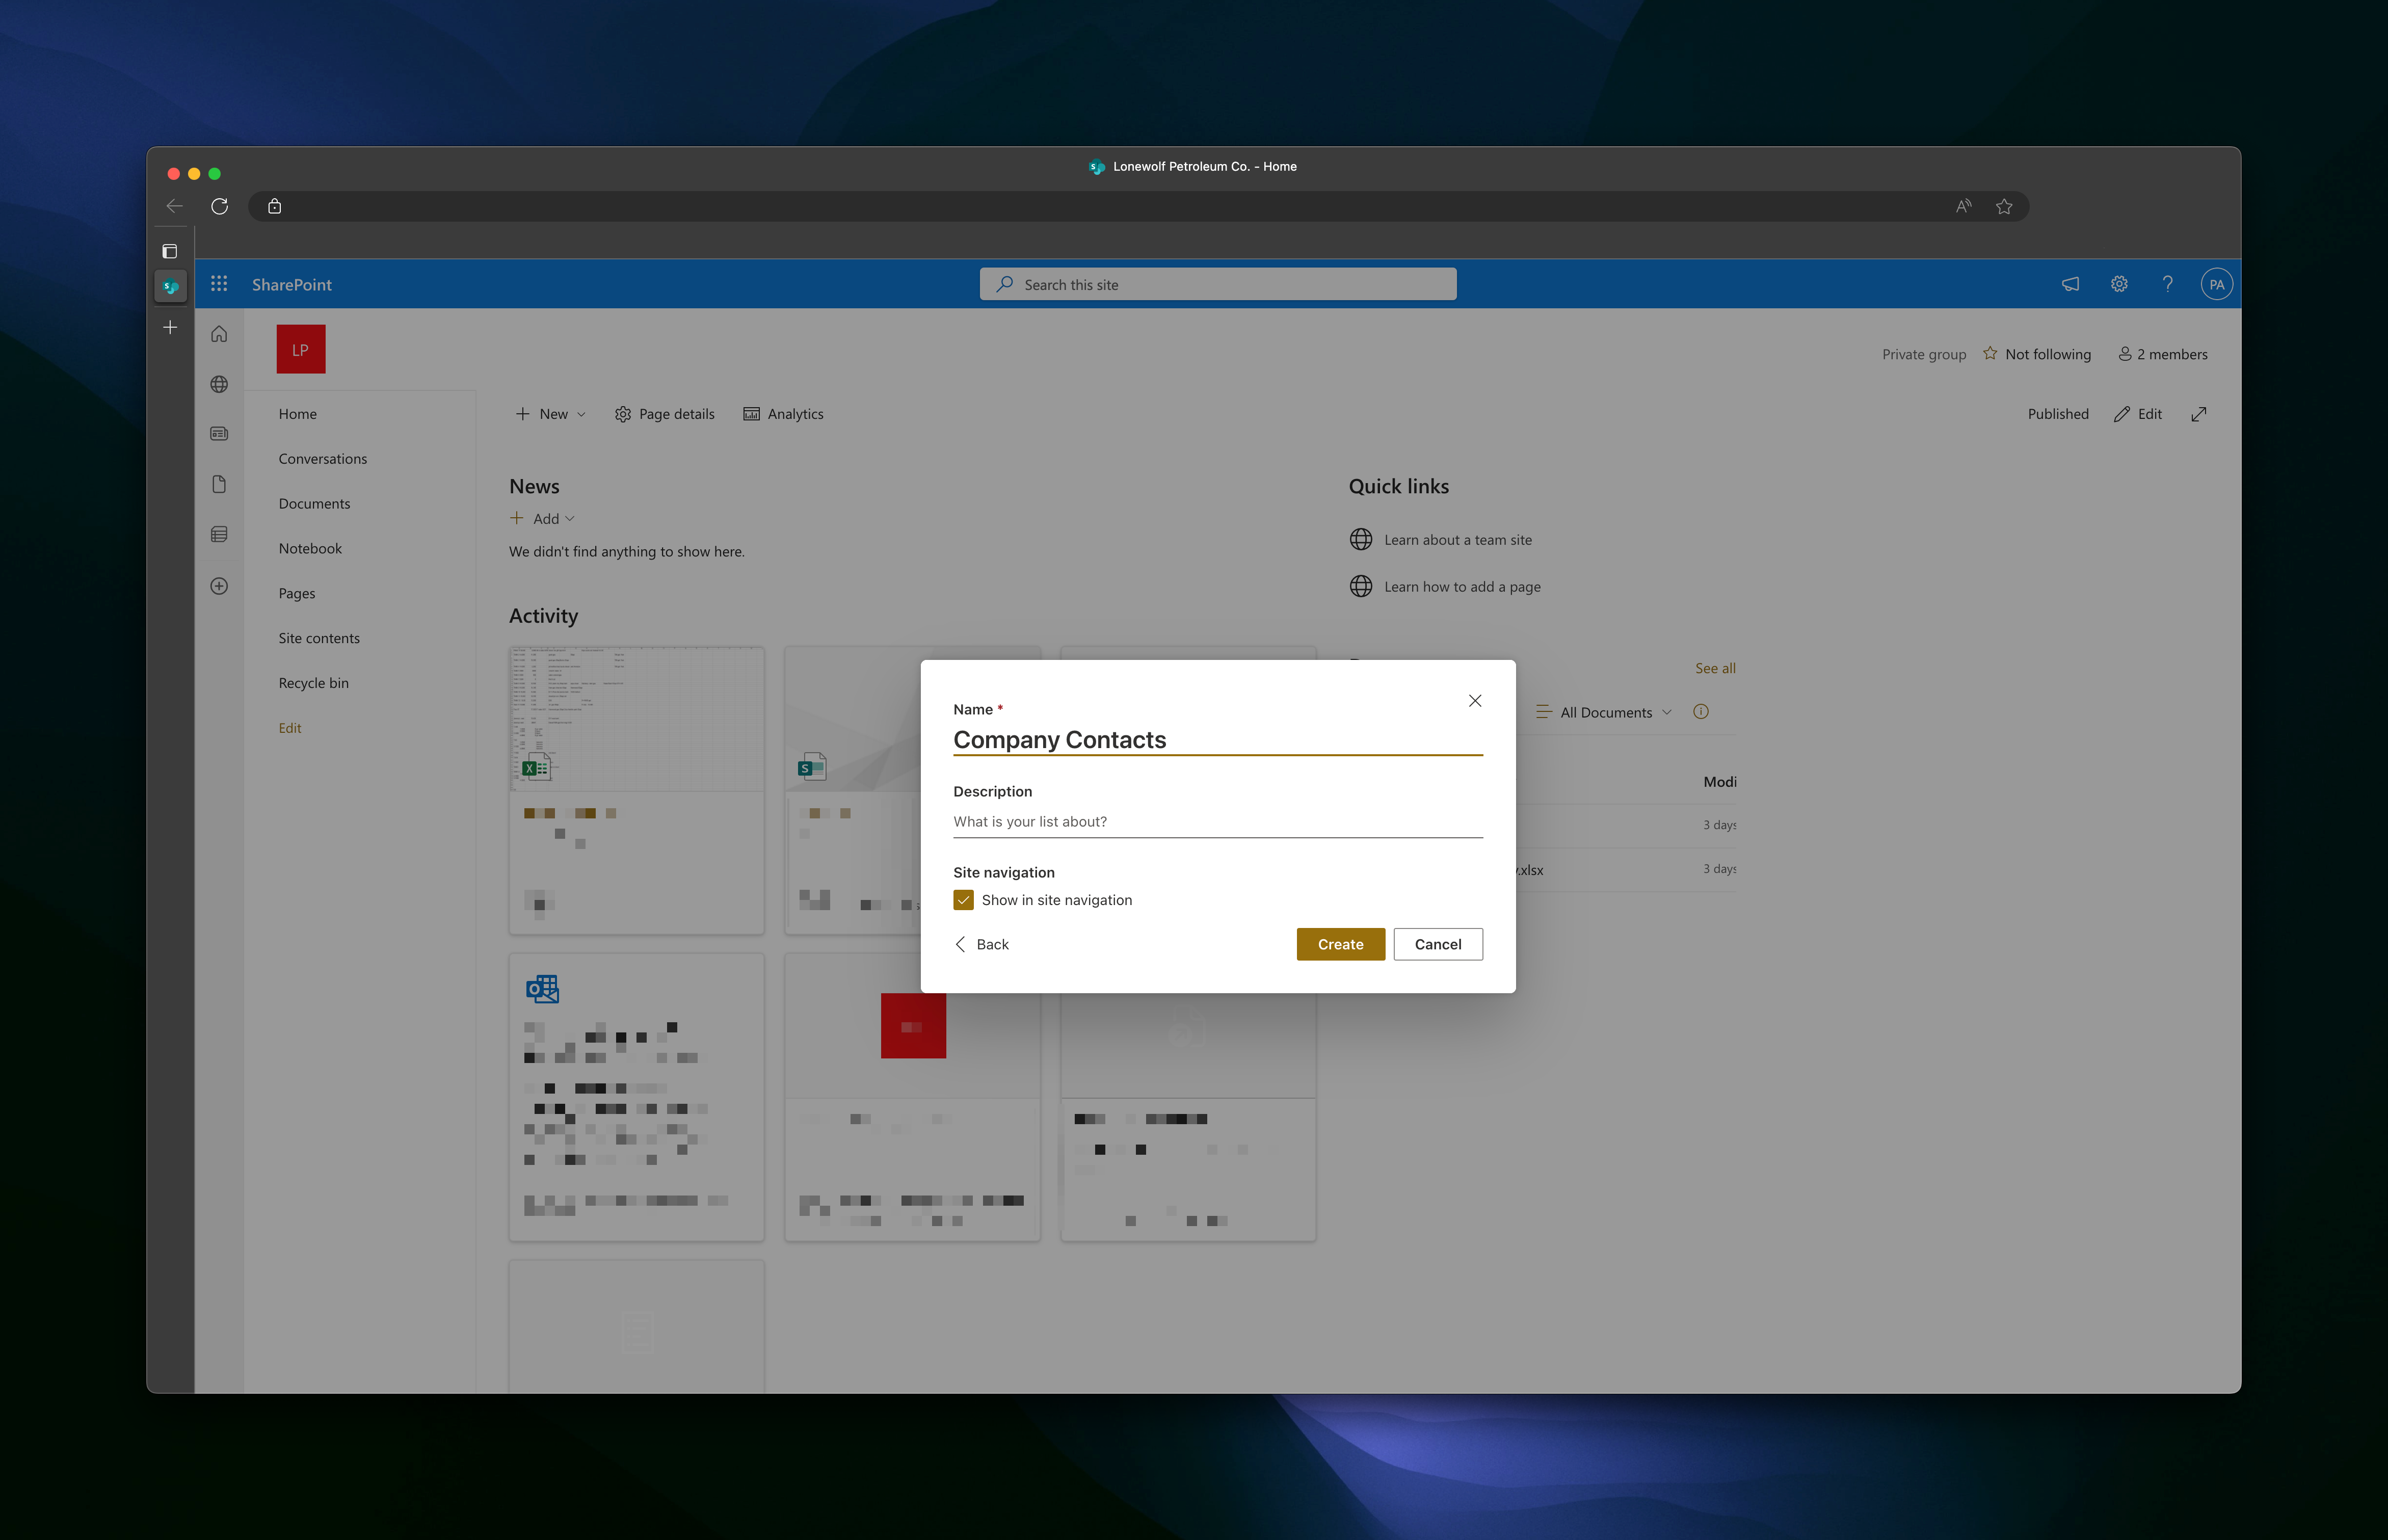The width and height of the screenshot is (2388, 1540).
Task: Open Conversations in site navigation
Action: pyautogui.click(x=323, y=459)
